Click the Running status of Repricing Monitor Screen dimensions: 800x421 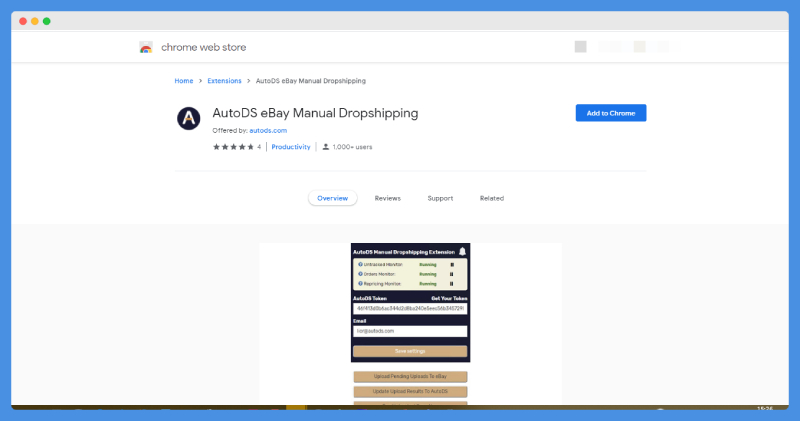coord(428,284)
